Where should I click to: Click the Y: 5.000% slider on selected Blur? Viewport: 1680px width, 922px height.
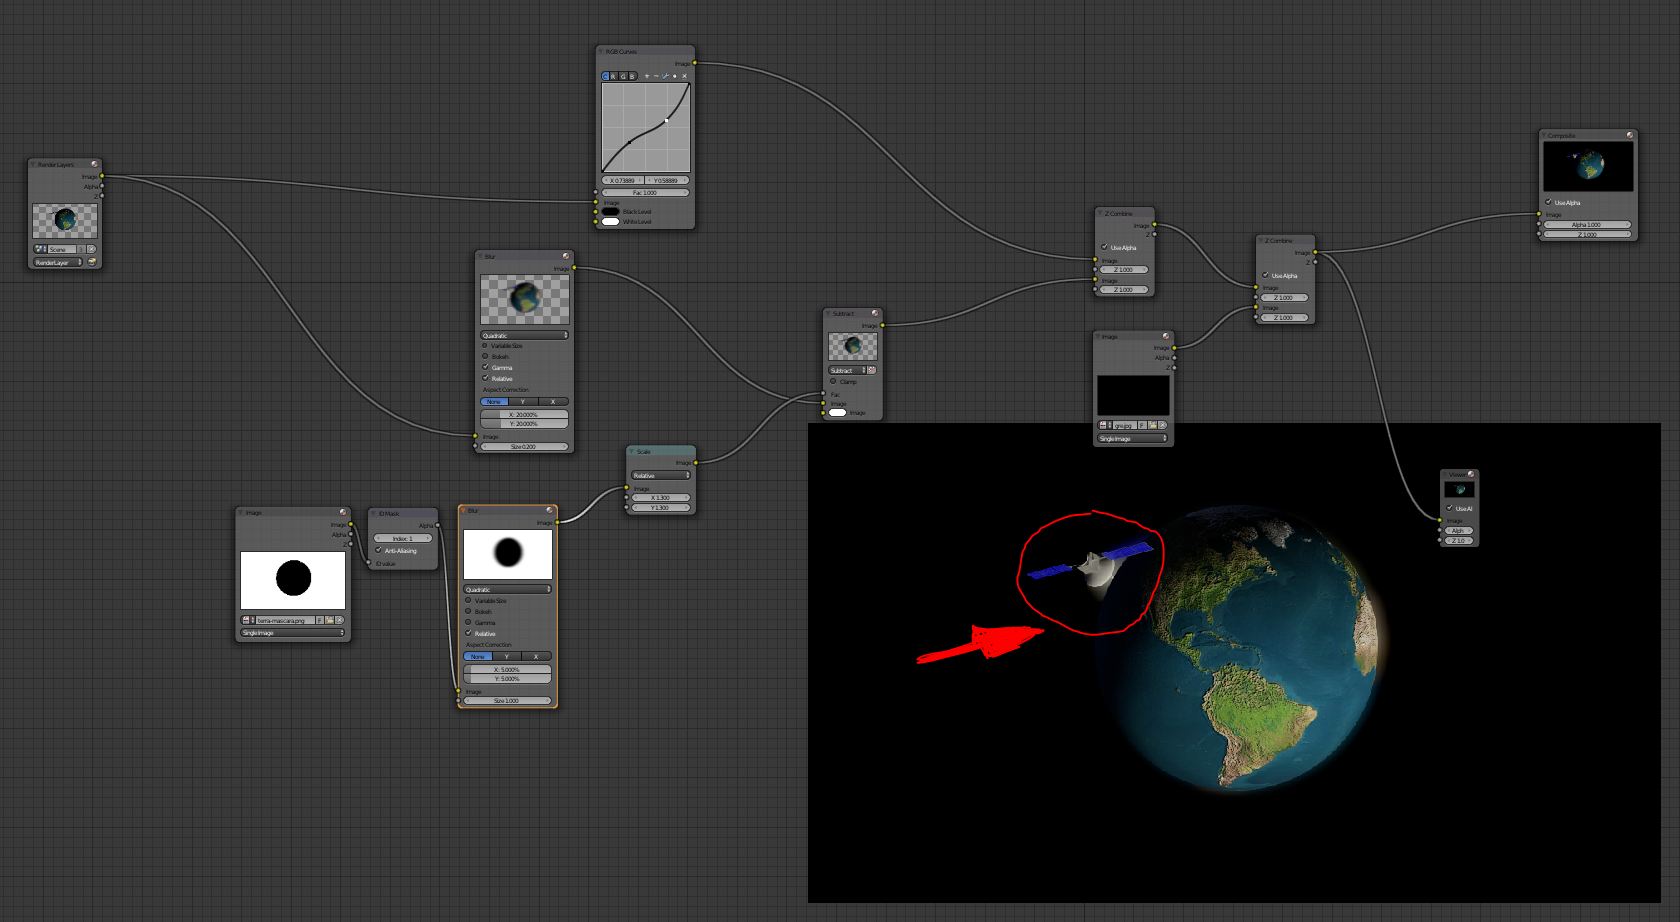(507, 678)
